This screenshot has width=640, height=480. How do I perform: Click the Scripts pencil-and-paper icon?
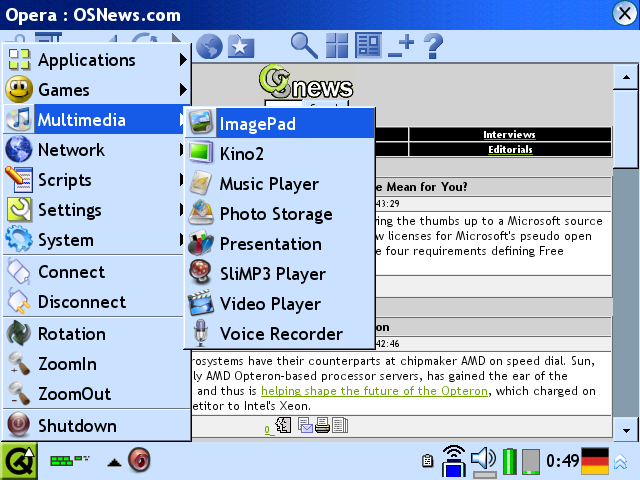point(19,180)
